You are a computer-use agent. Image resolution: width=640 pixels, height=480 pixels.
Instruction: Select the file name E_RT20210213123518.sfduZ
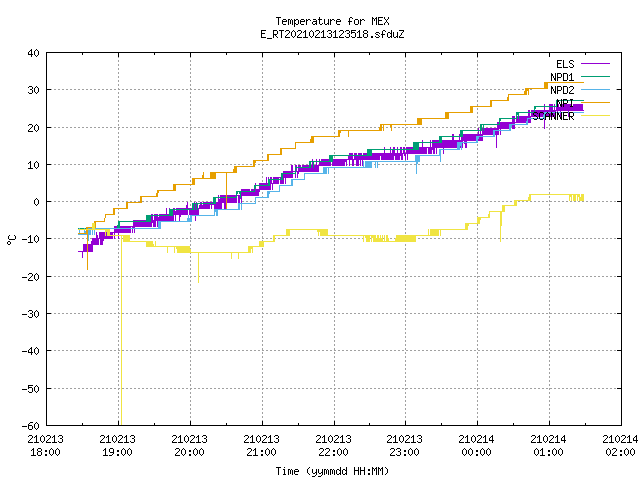point(332,34)
